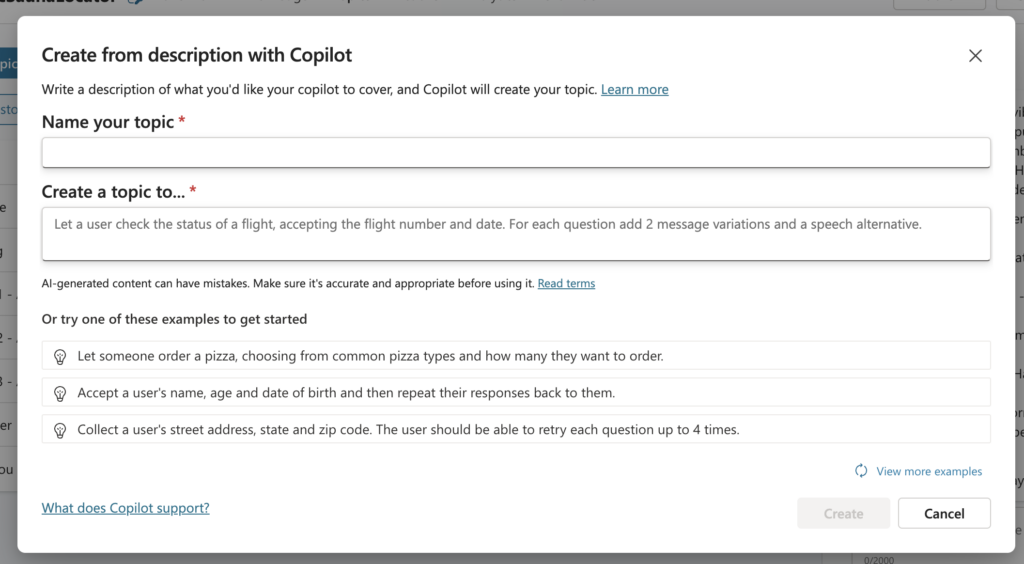The image size is (1024, 564).
Task: Open the Read terms link
Action: [x=566, y=284]
